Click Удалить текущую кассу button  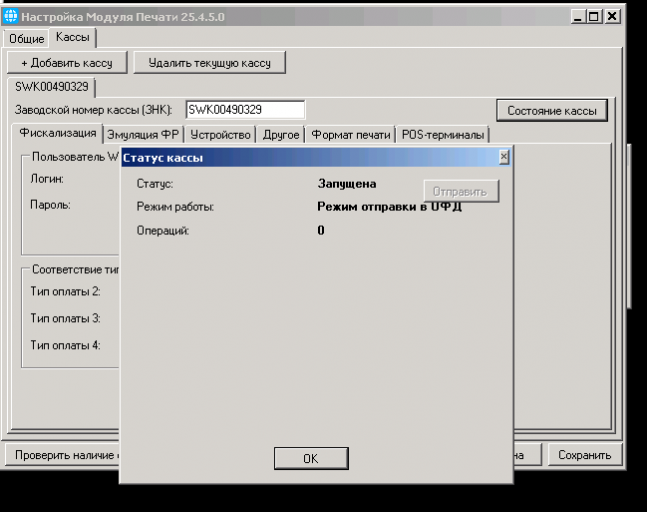[210, 63]
